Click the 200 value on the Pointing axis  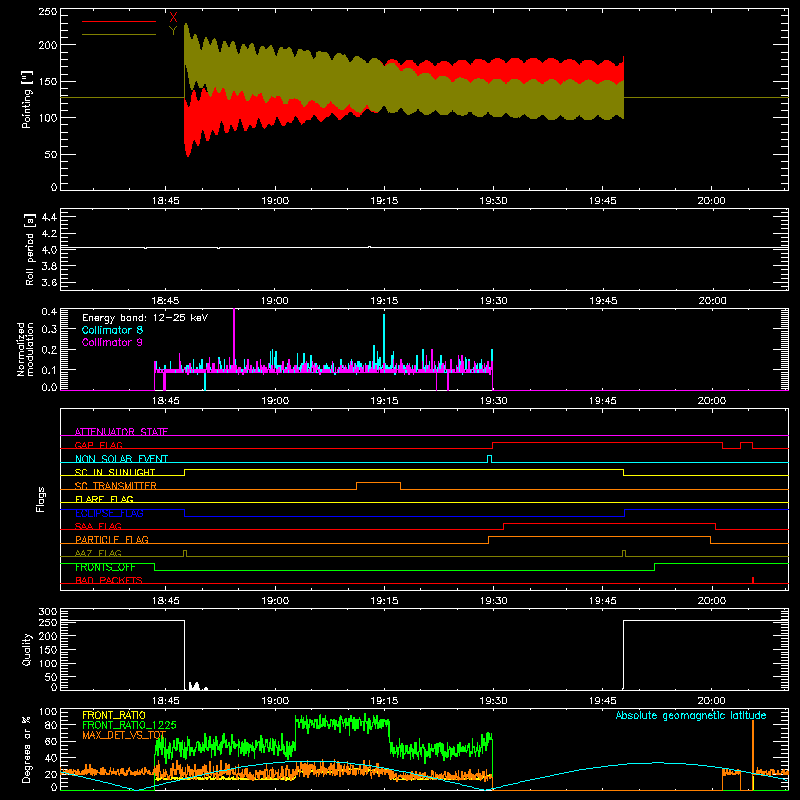coord(48,45)
